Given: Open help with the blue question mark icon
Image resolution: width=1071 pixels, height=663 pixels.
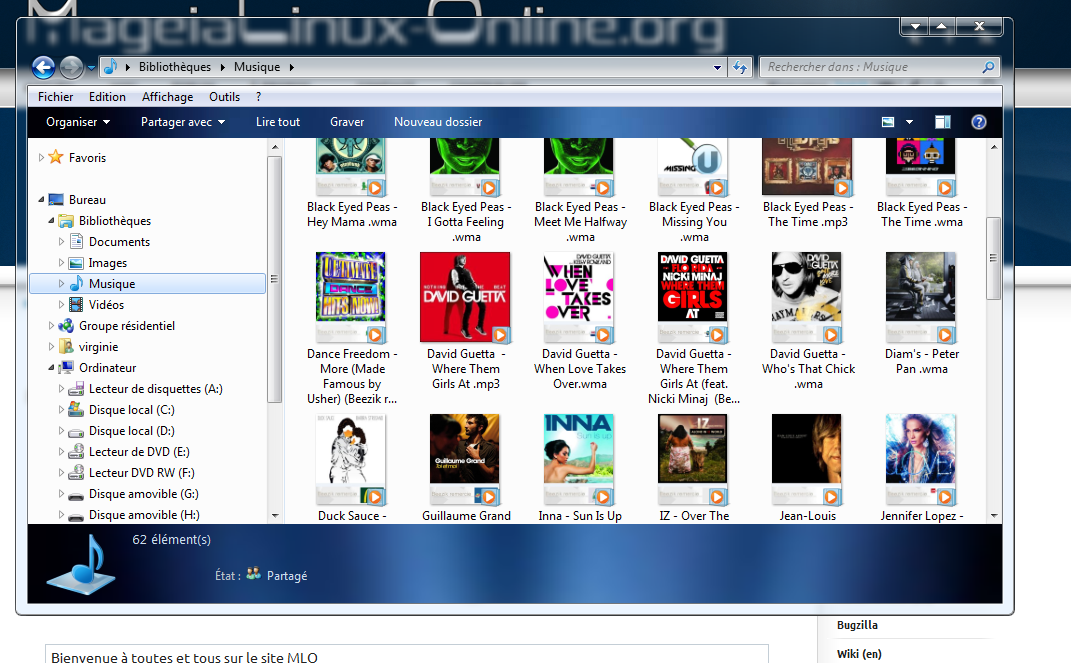Looking at the screenshot, I should click(x=979, y=122).
